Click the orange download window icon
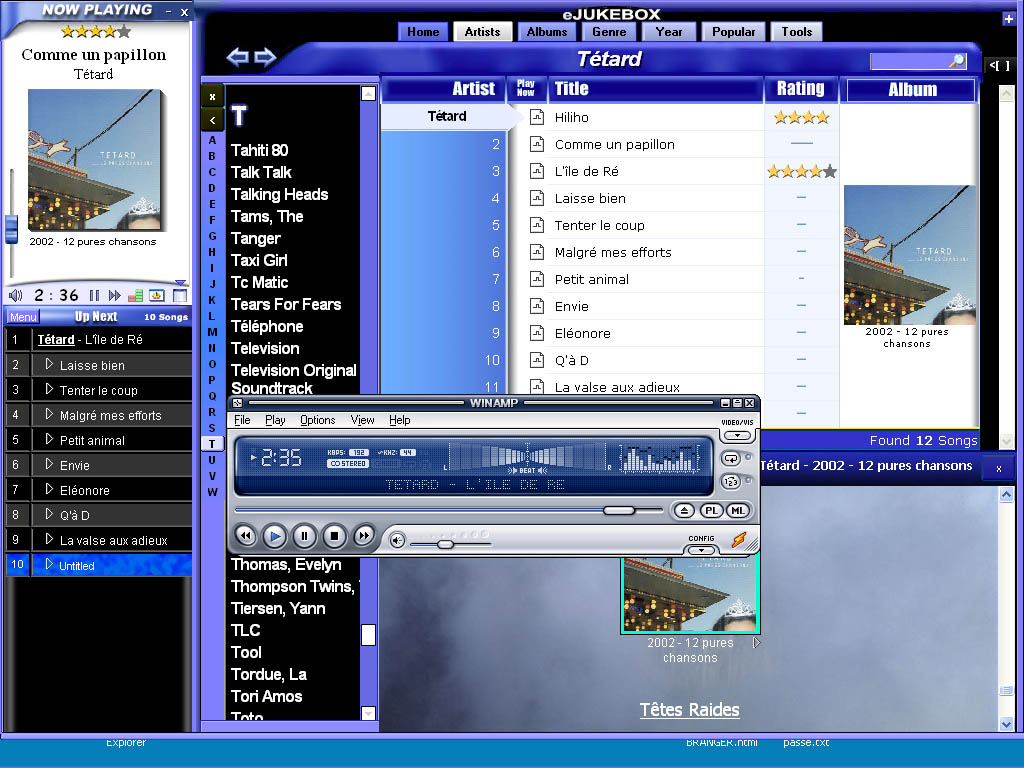 pos(157,295)
